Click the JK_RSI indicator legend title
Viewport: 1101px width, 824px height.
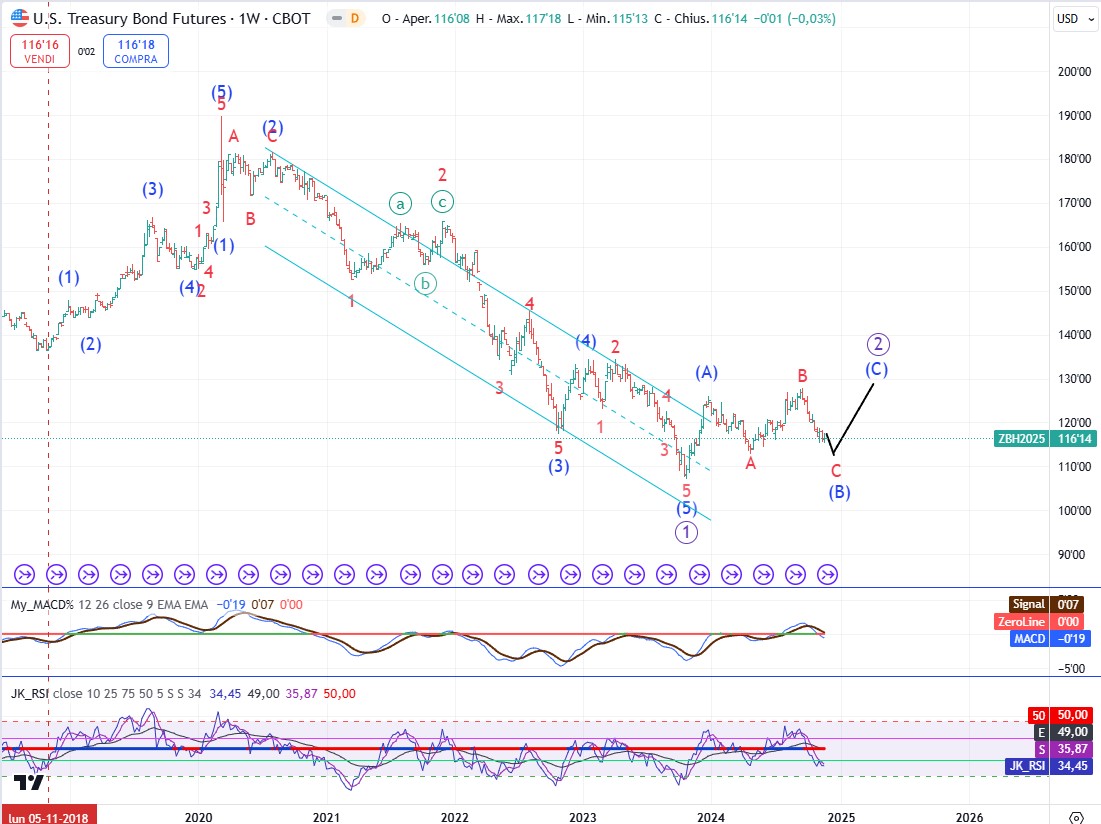tap(29, 693)
